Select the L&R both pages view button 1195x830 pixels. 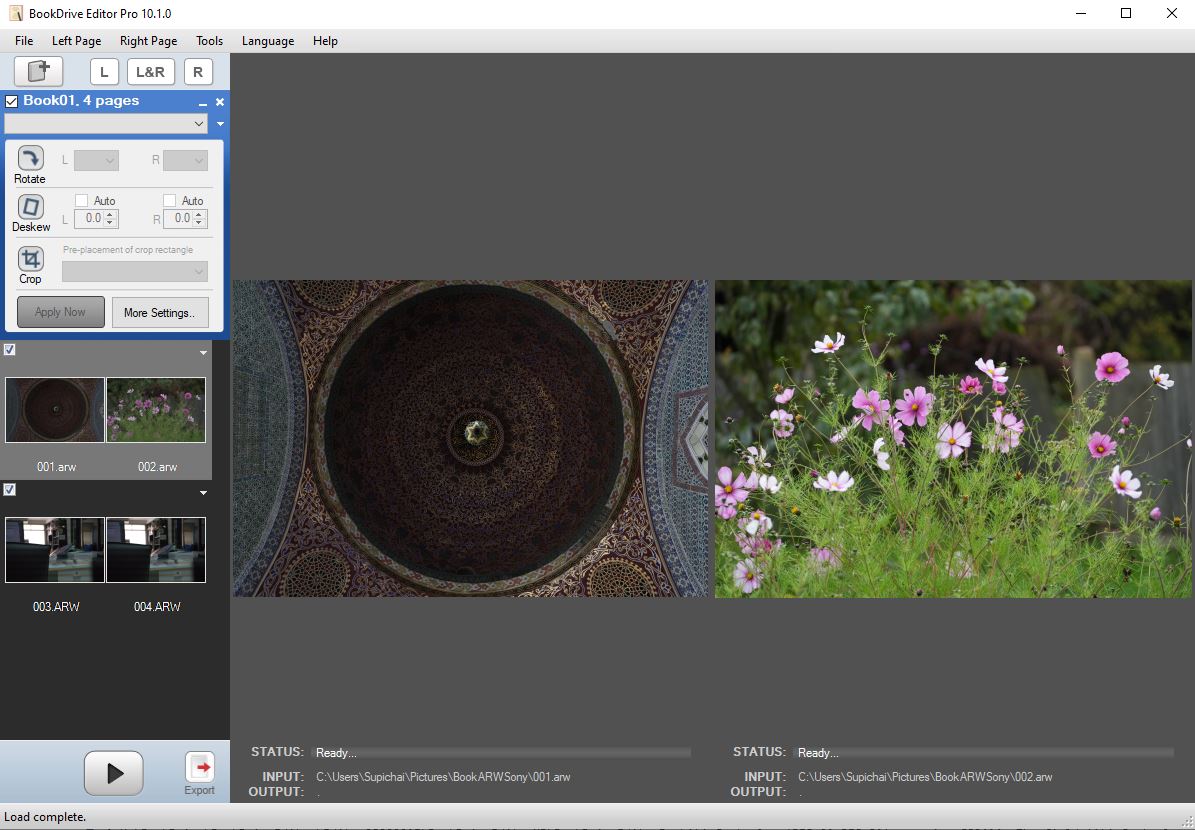[150, 72]
